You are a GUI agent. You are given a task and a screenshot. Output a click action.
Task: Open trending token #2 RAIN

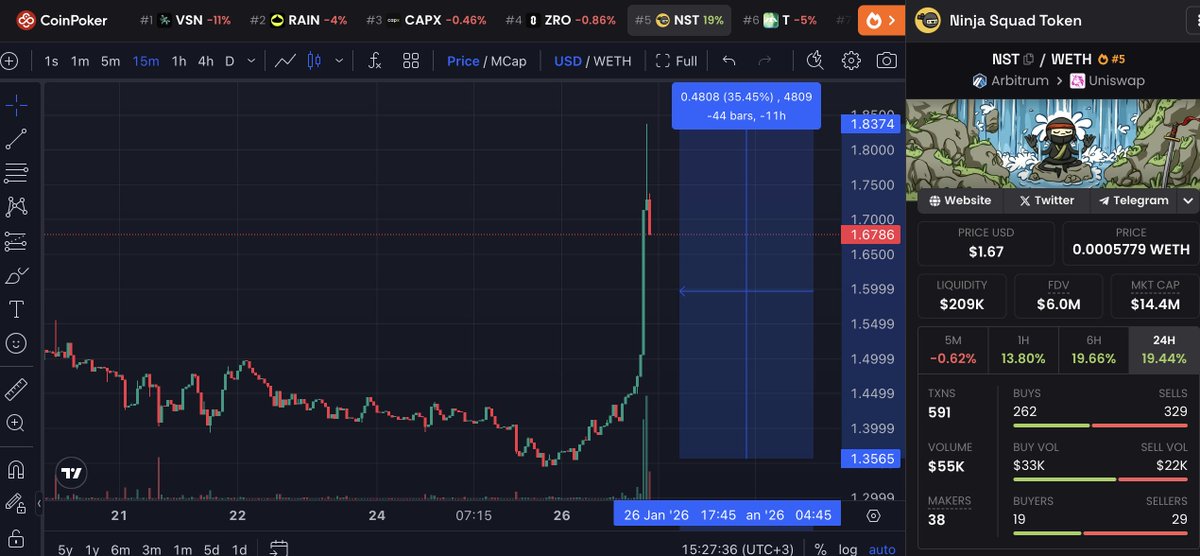point(298,20)
